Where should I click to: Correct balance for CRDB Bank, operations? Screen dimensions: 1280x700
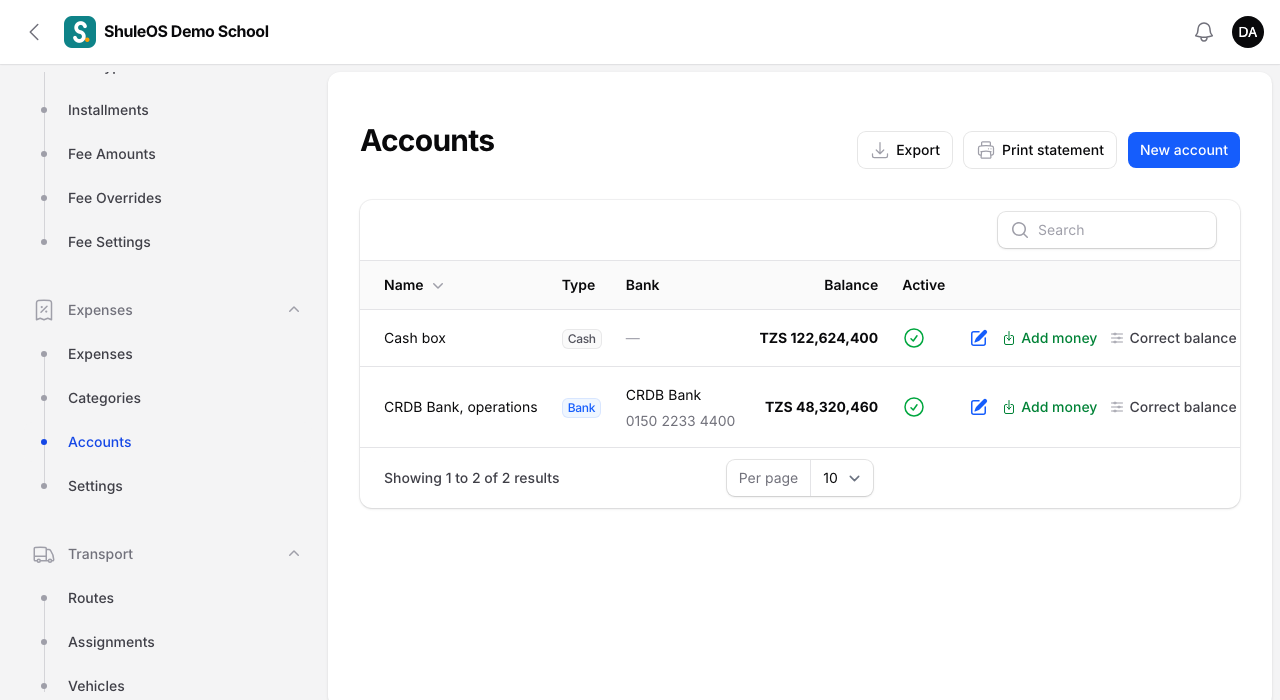pyautogui.click(x=1173, y=407)
